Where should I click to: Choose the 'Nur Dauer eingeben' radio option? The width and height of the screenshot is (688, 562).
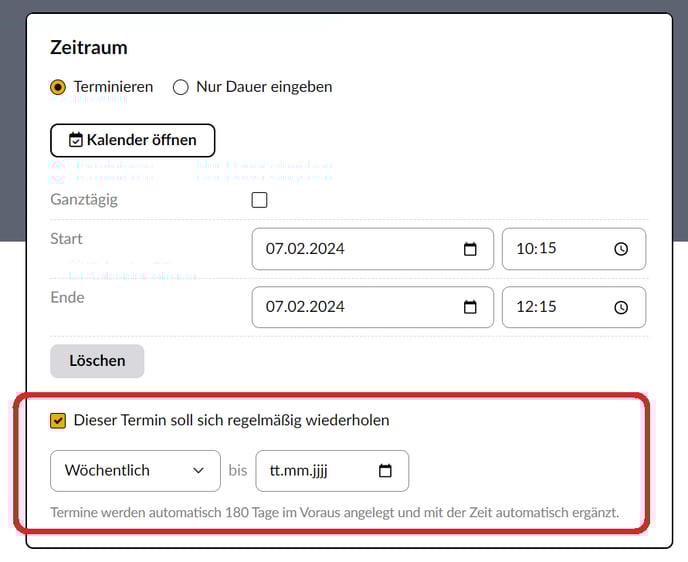click(181, 87)
